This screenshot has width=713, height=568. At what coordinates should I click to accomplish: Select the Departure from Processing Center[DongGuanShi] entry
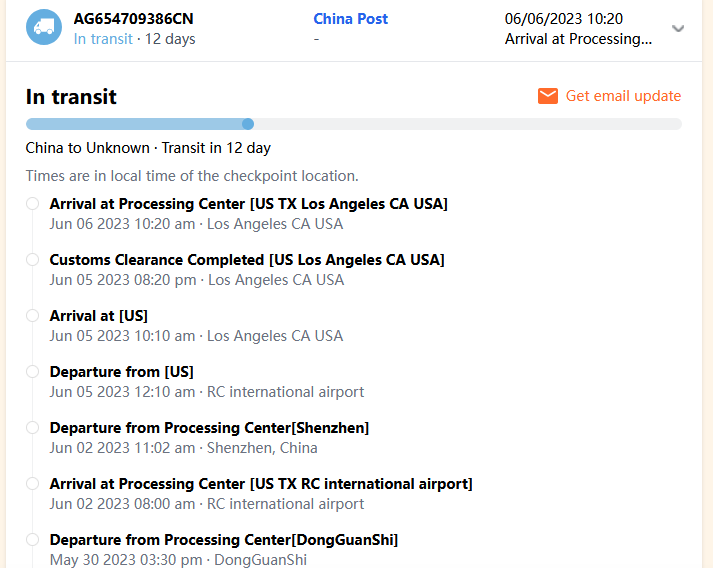point(223,540)
